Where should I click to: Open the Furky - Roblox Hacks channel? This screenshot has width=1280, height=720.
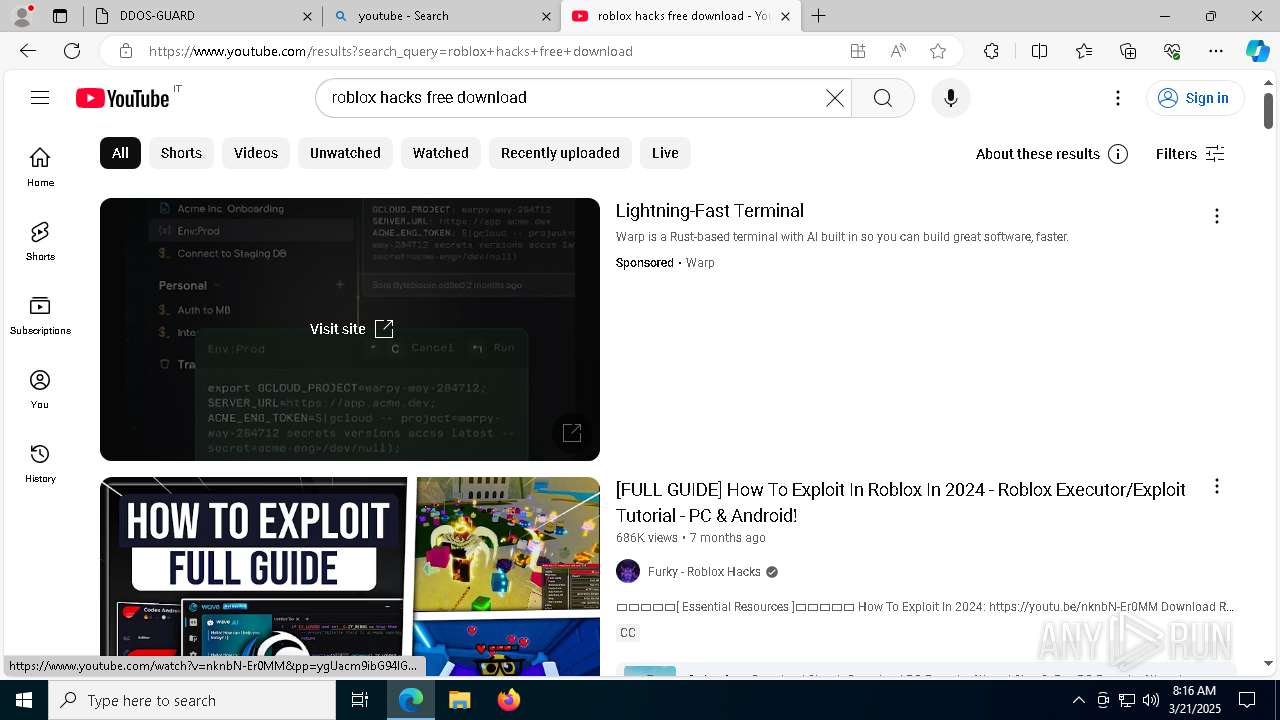[704, 571]
